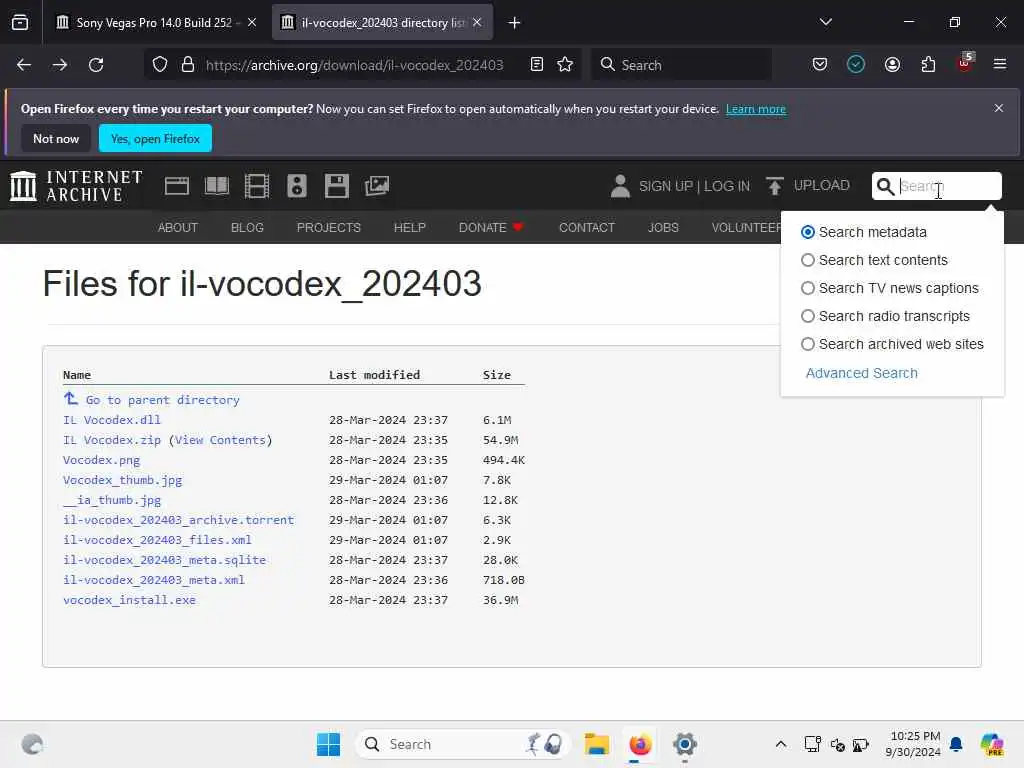Click the user avatar icon beside Sign Up
This screenshot has width=1024, height=768.
620,186
